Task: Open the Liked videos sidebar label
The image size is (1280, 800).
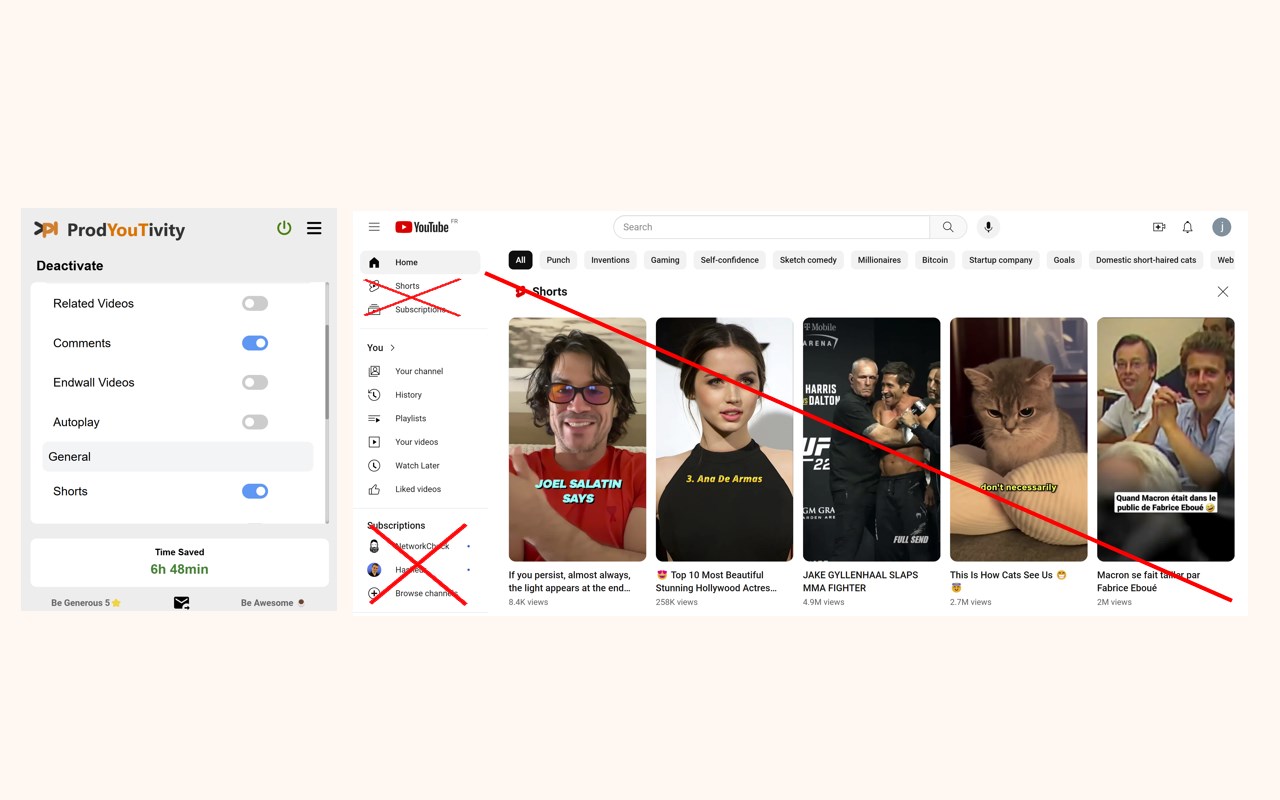Action: point(418,489)
